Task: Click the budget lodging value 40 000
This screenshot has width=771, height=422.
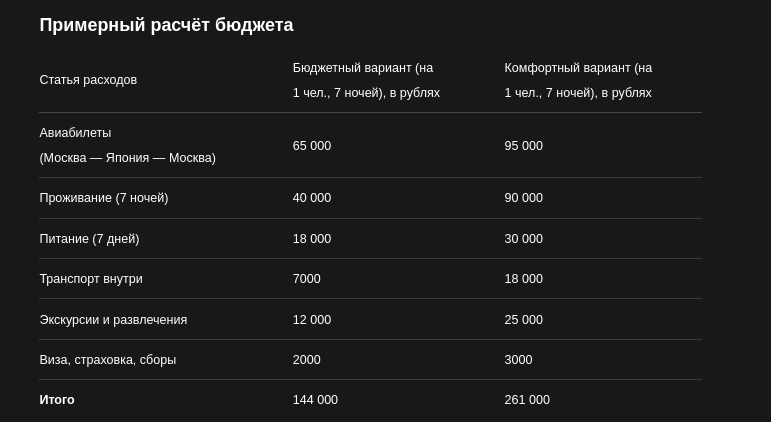Action: (x=312, y=198)
